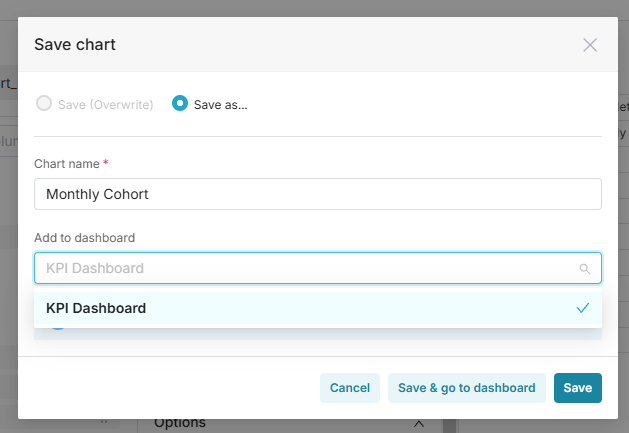
Task: Focus the Chart name field containing Monthly Cohort
Action: (x=318, y=194)
